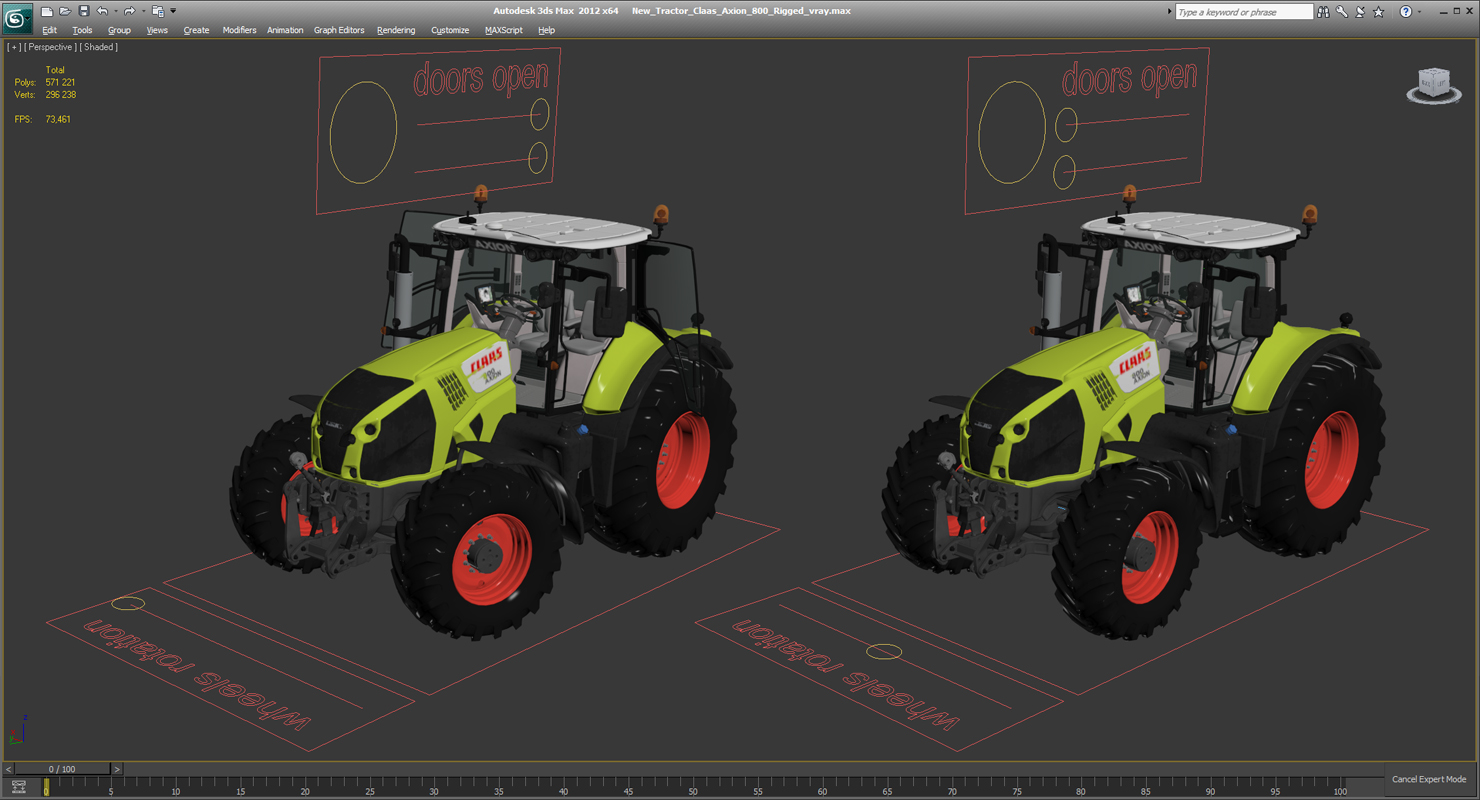Click the Redo arrow icon
This screenshot has height=800, width=1480.
click(129, 11)
